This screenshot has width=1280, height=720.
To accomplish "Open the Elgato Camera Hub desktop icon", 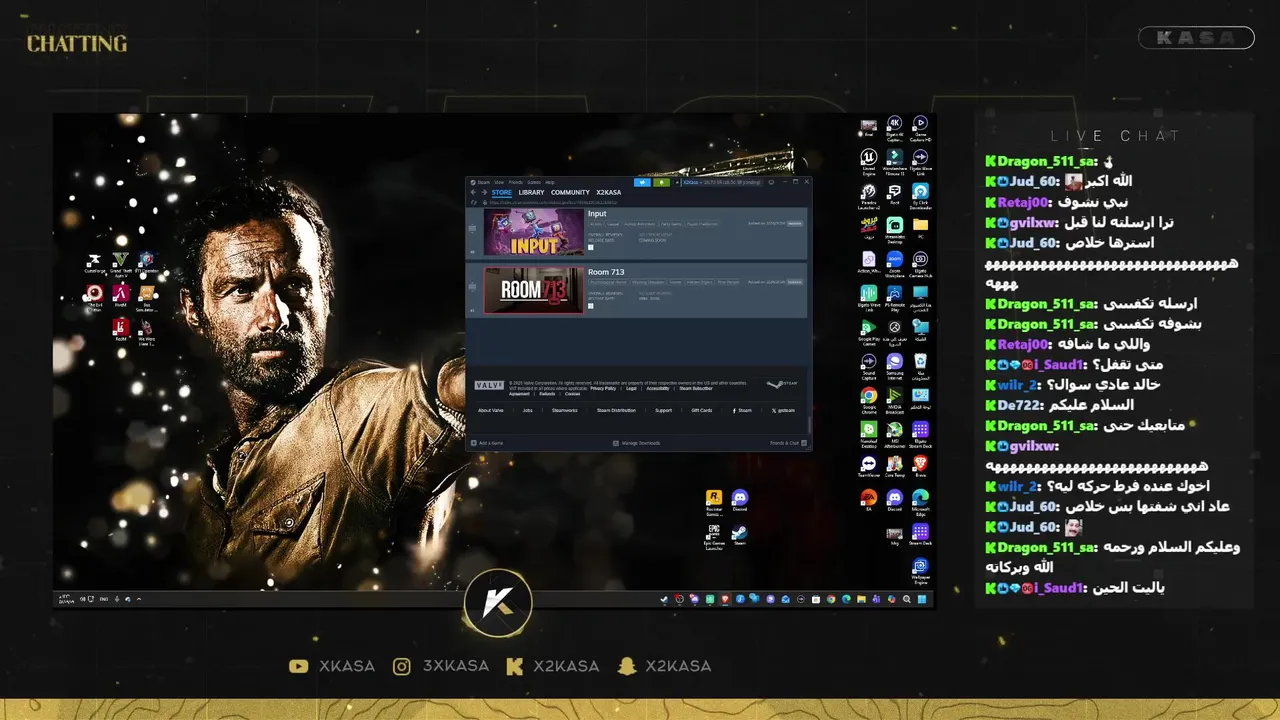I will click(921, 258).
